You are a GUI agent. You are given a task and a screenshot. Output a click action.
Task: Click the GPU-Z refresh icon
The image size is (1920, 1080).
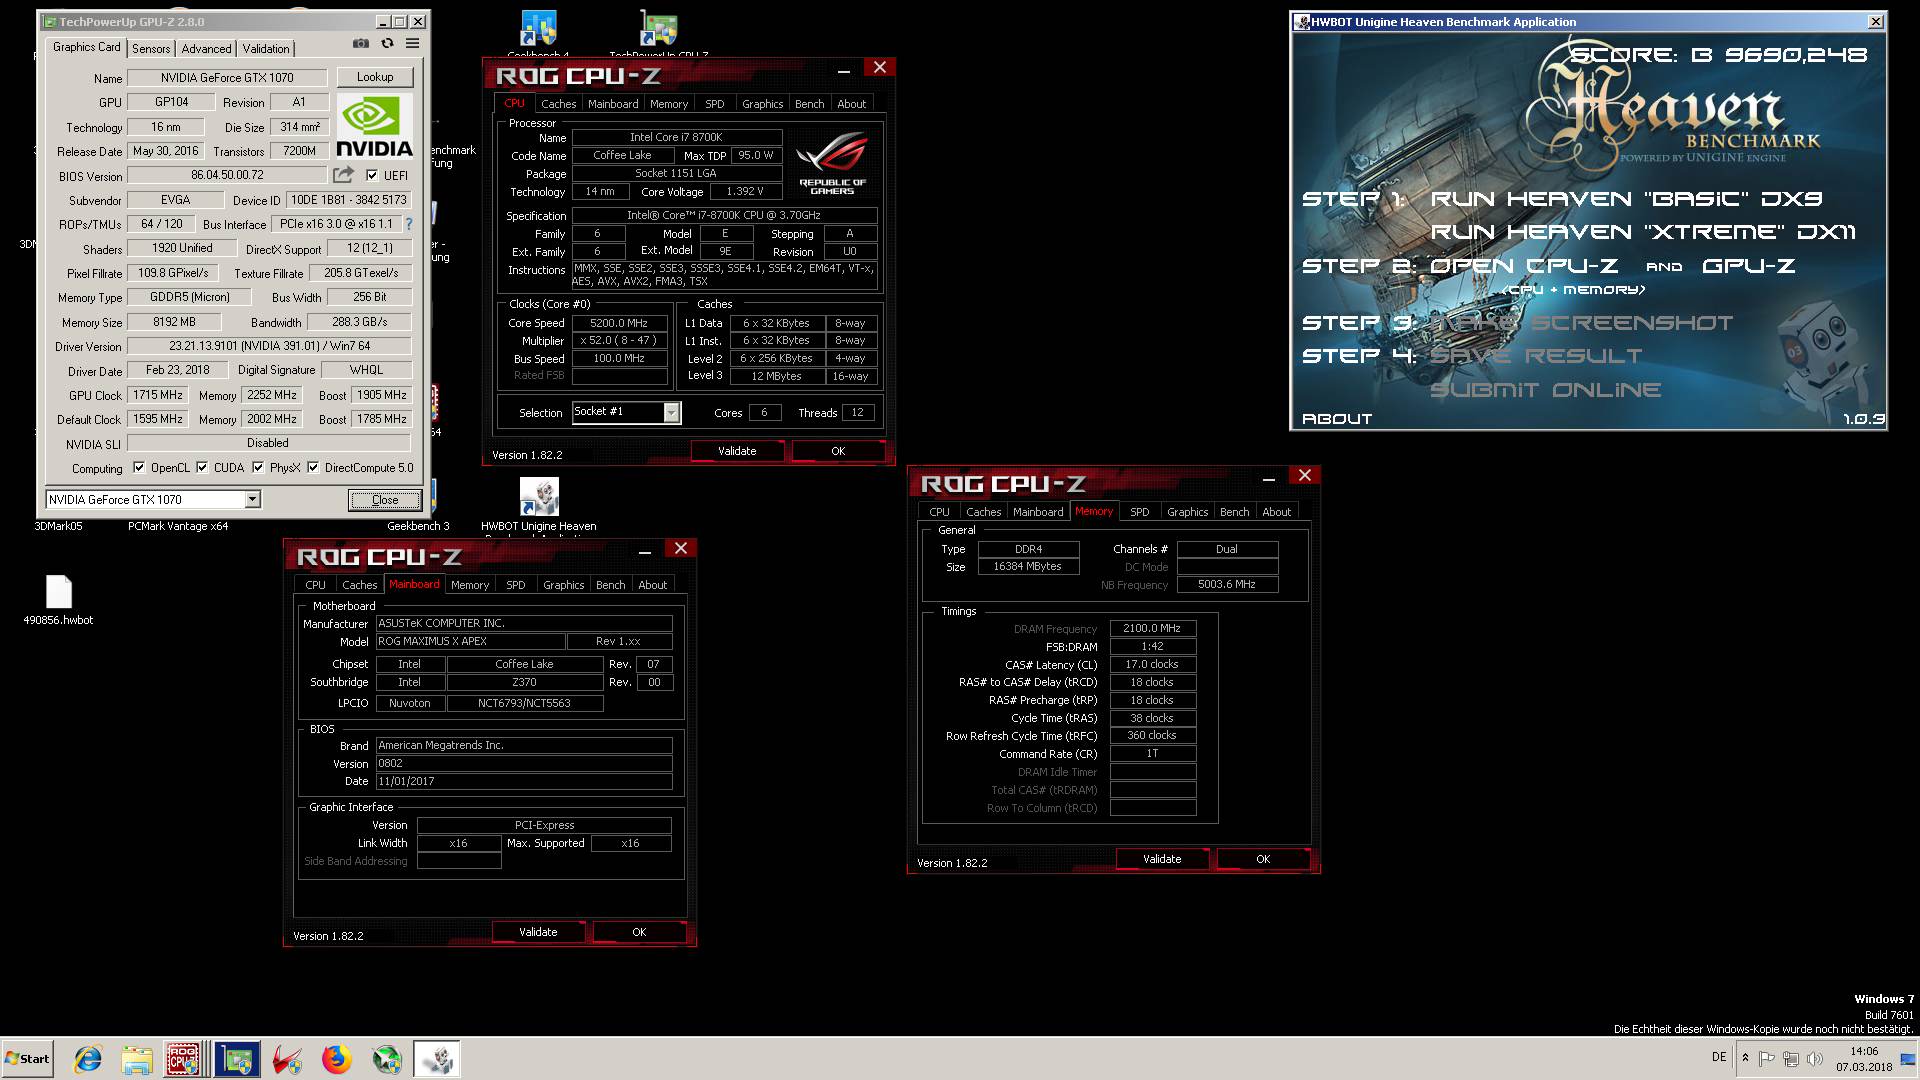387,44
